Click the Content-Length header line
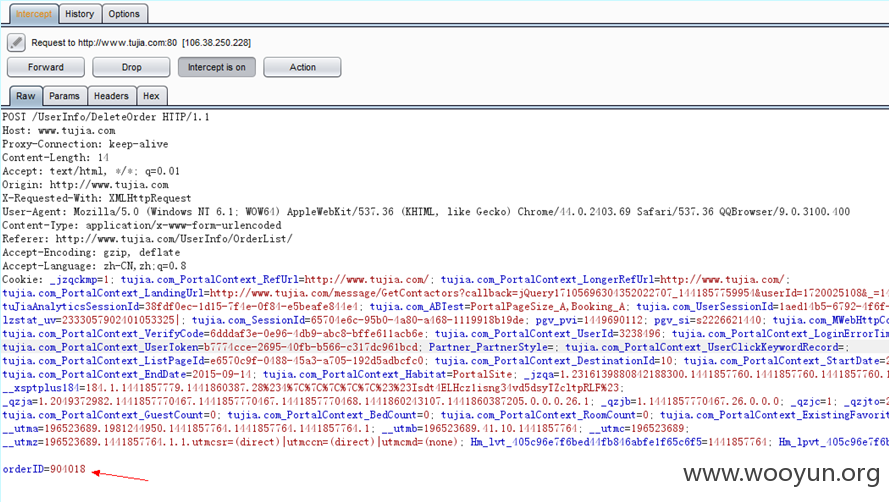 [x=56, y=158]
